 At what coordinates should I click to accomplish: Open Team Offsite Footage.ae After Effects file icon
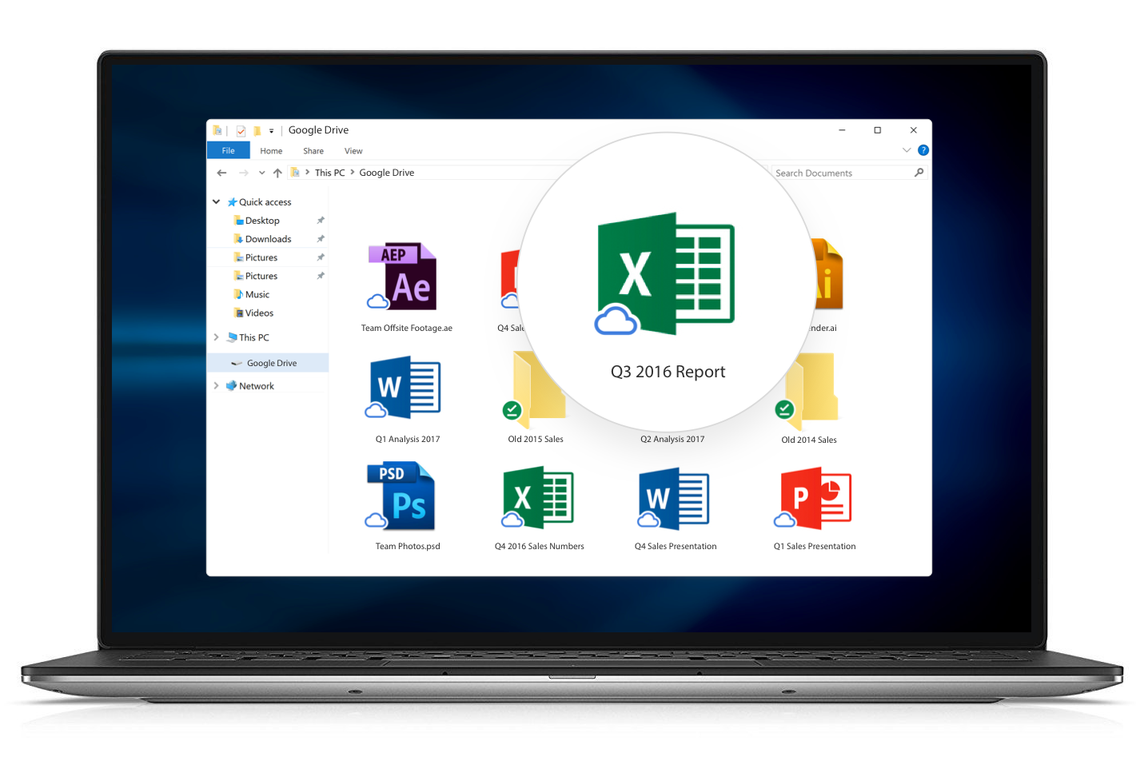point(402,277)
